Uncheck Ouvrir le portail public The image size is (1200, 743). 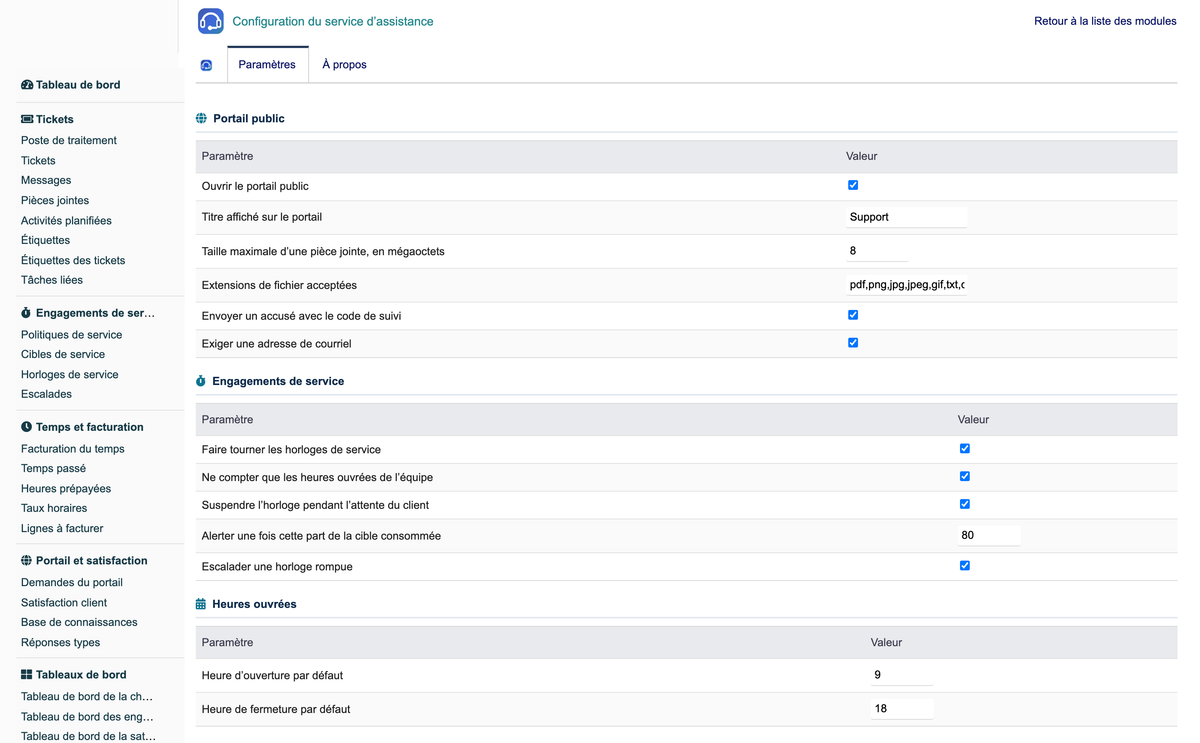click(853, 185)
